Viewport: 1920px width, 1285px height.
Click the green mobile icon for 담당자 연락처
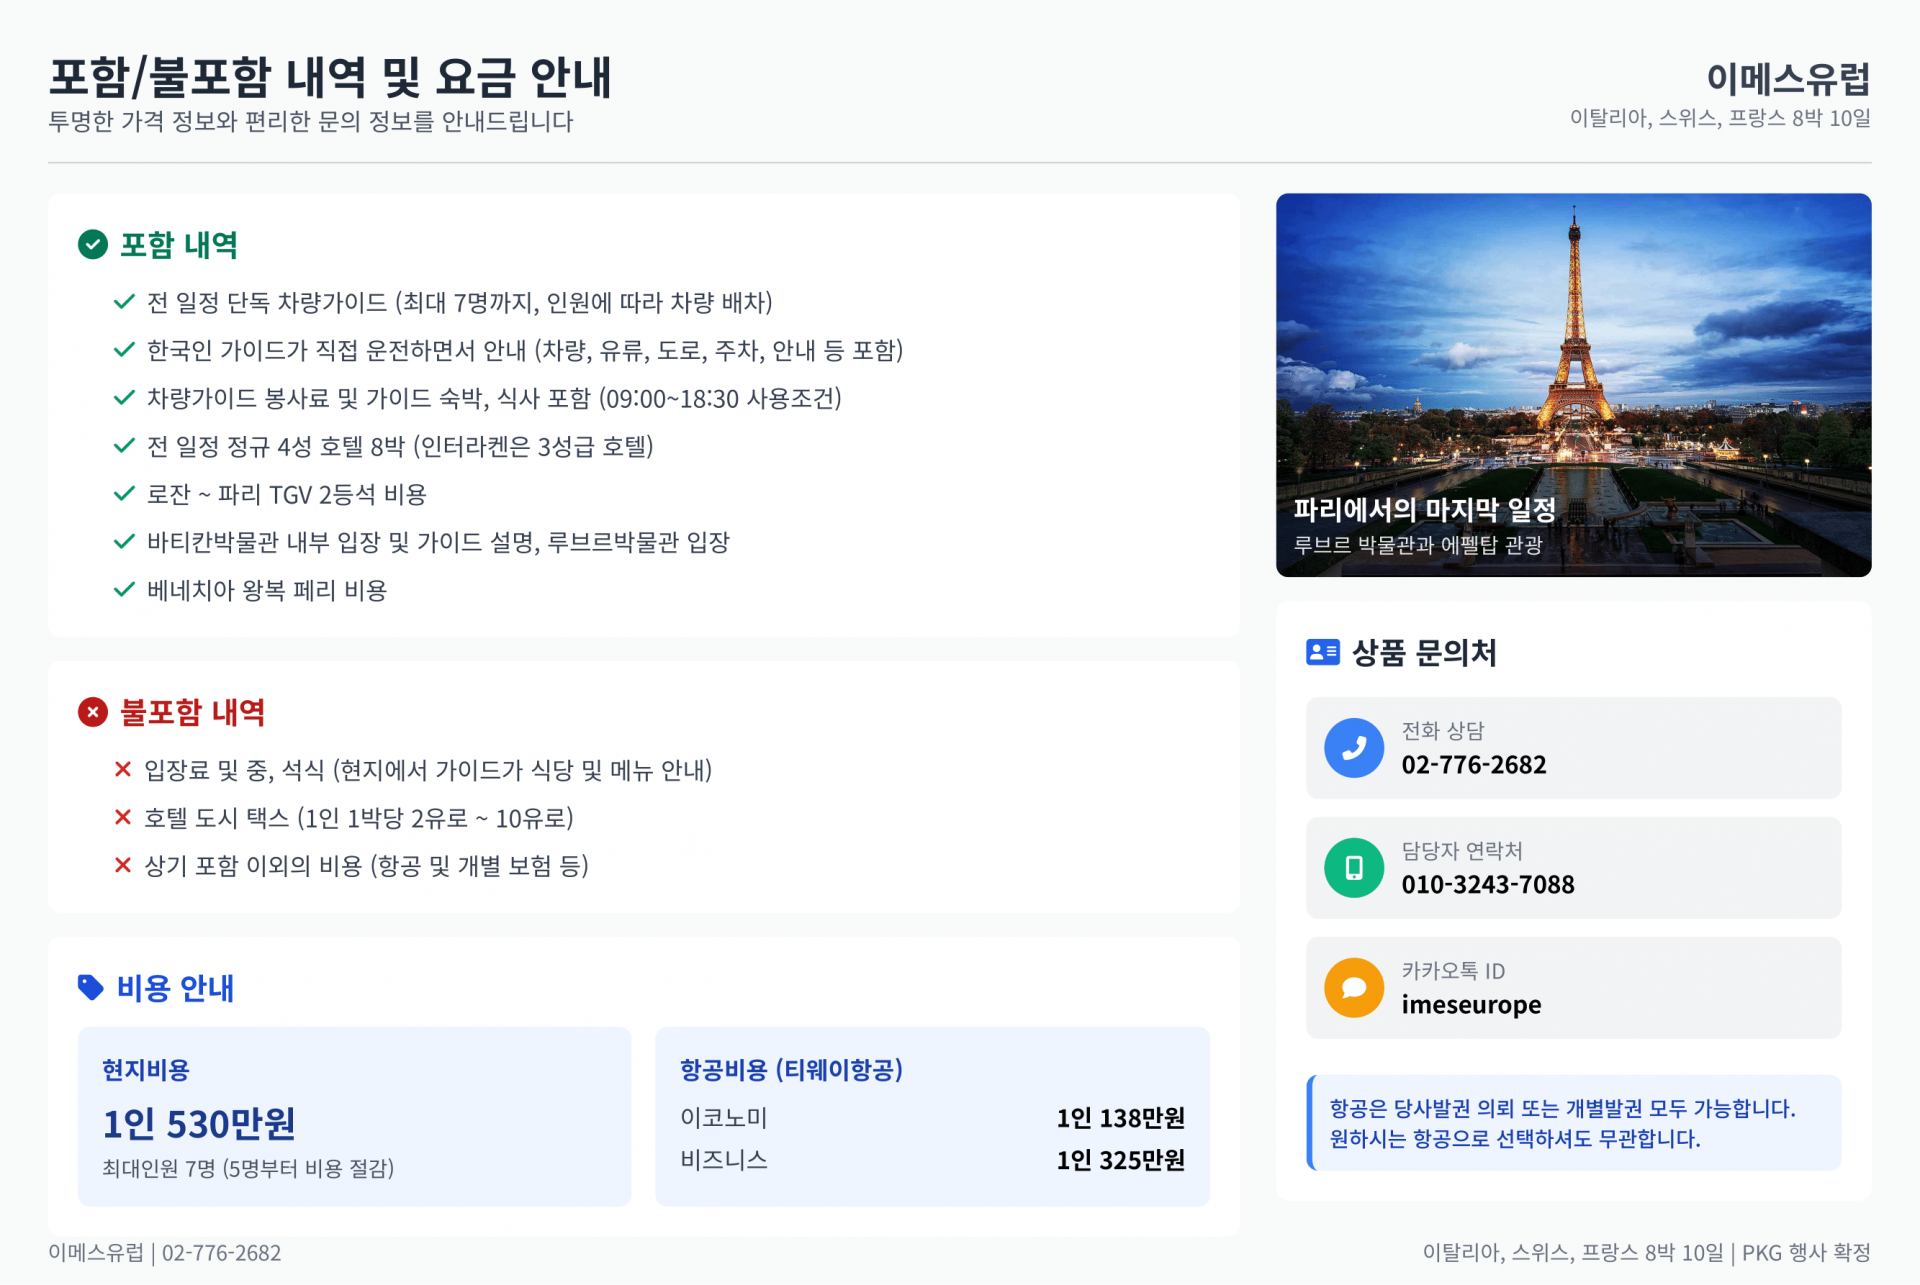coord(1354,868)
